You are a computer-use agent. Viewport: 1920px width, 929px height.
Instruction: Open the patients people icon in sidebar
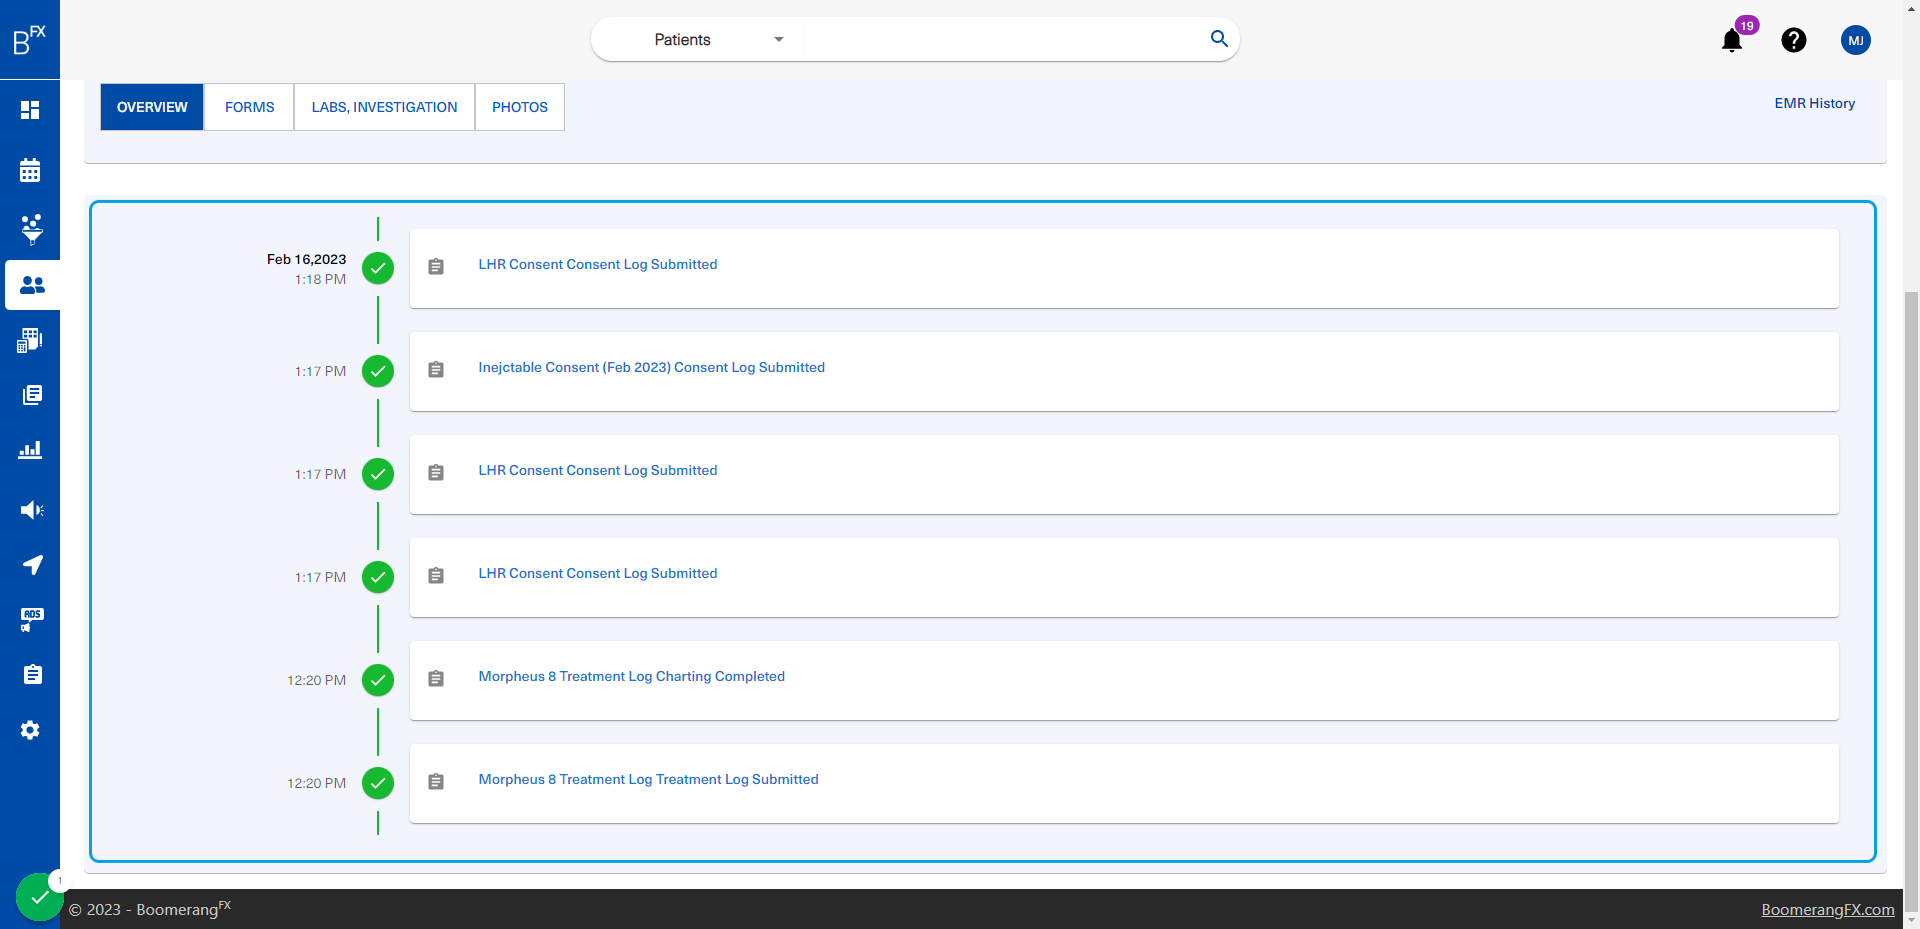32,285
